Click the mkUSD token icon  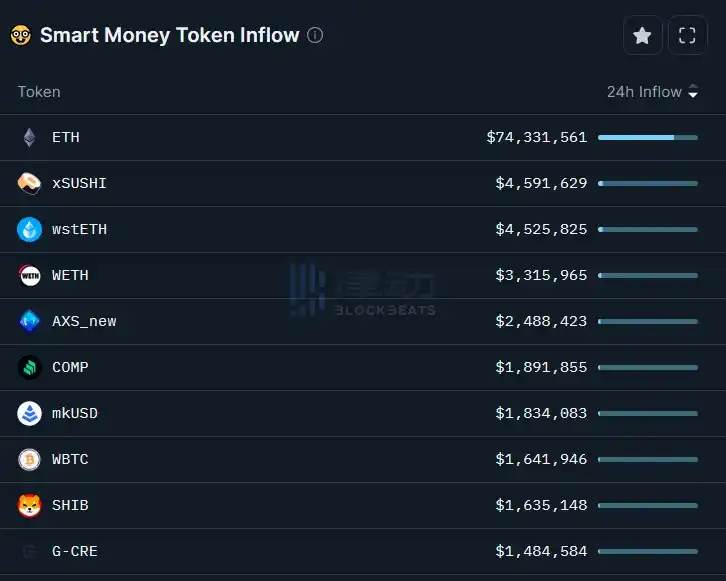point(29,414)
